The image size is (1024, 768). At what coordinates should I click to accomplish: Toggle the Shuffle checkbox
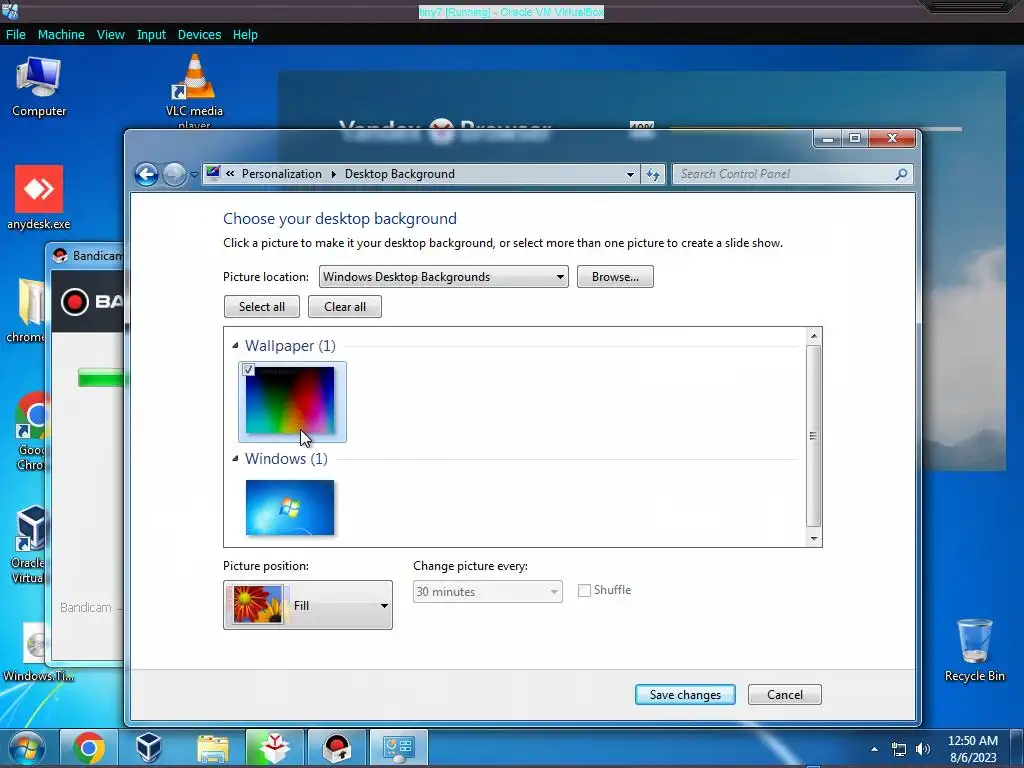tap(584, 590)
